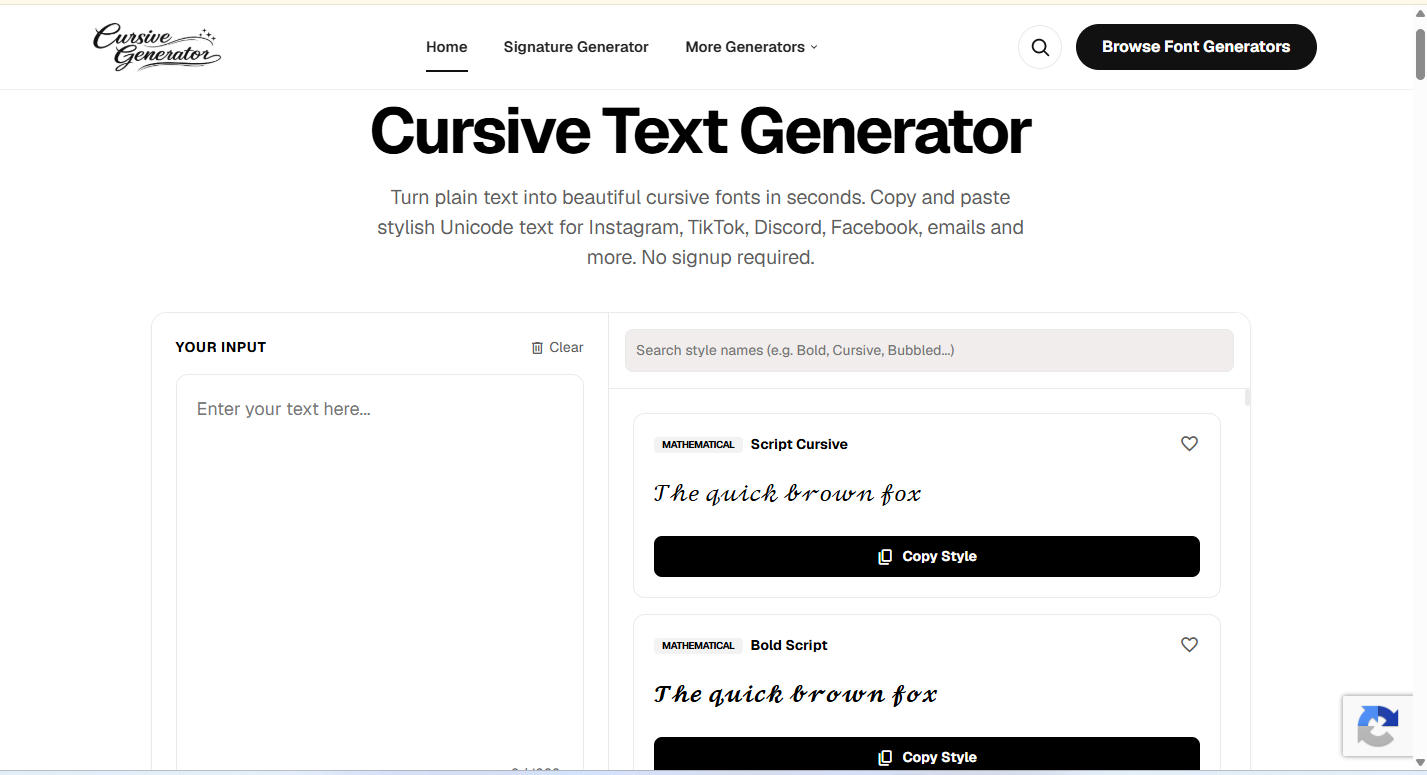Favorite the Script Cursive style heart
Image resolution: width=1427 pixels, height=775 pixels.
click(x=1189, y=444)
